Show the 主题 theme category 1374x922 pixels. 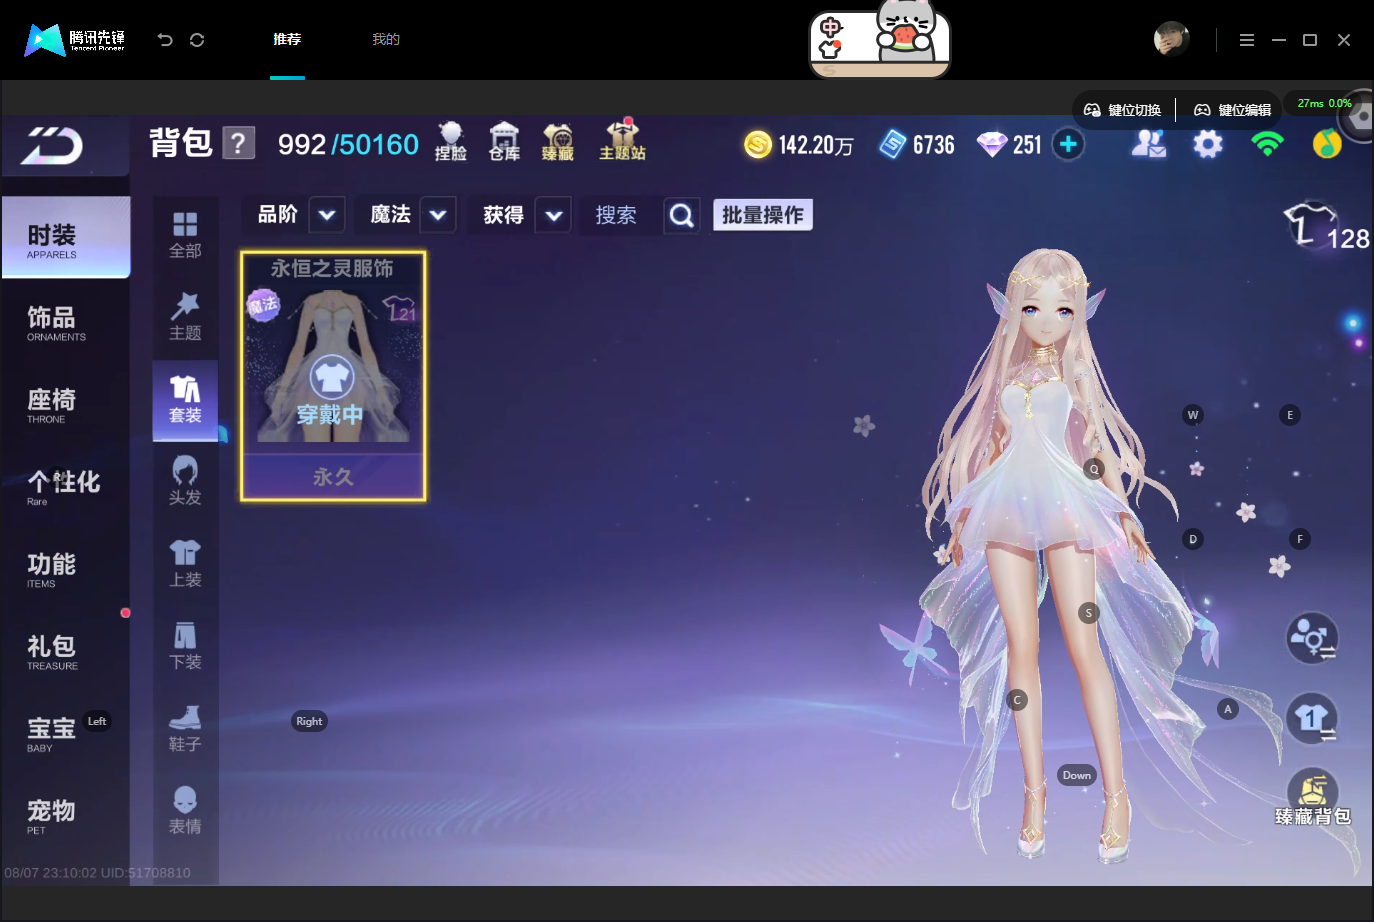pos(185,317)
